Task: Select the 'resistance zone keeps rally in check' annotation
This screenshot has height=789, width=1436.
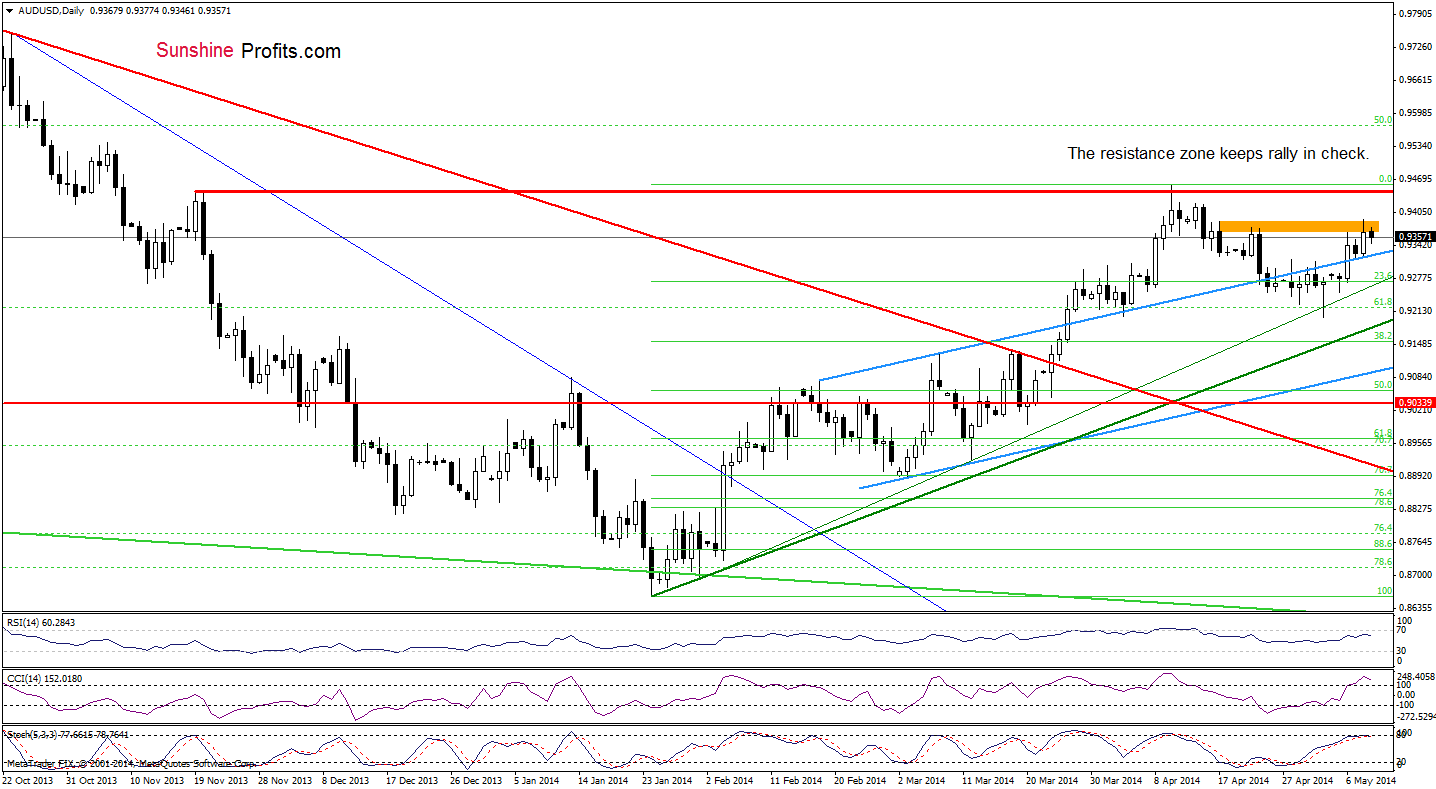Action: tap(1217, 153)
